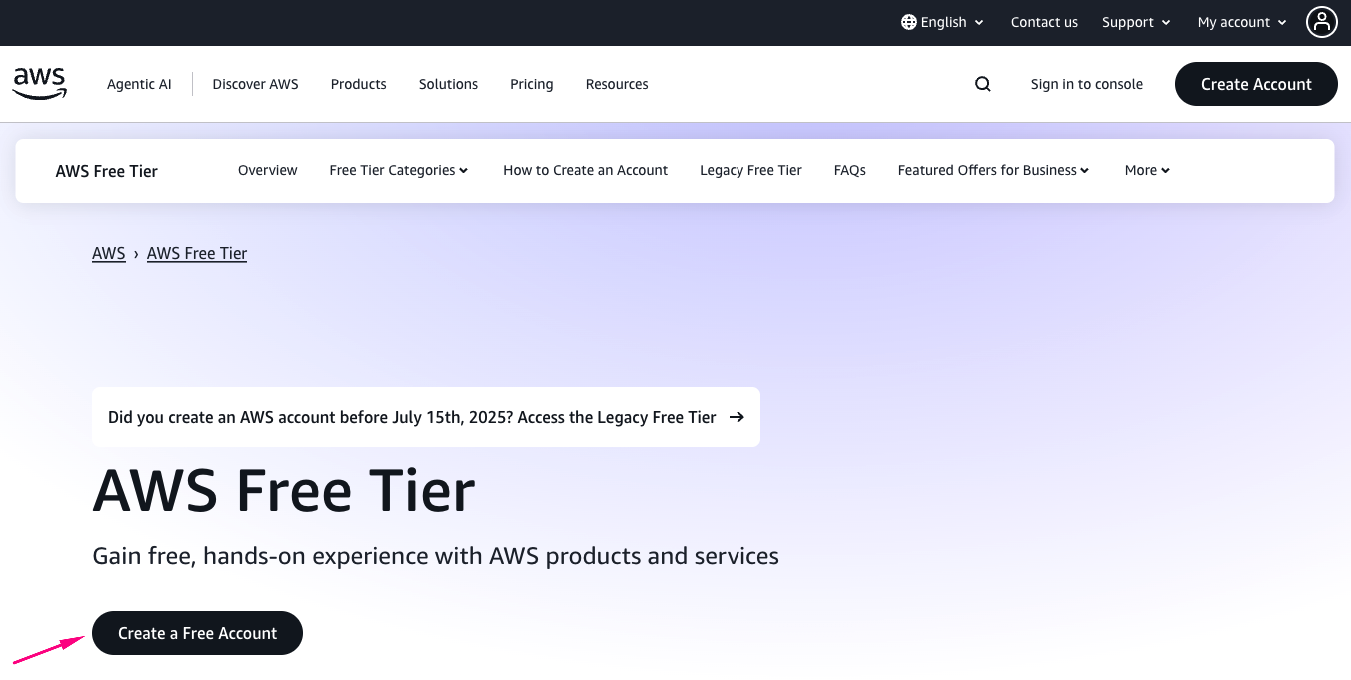This screenshot has width=1351, height=680.
Task: Click the arrow on Legacy Free Tier banner
Action: pos(737,417)
